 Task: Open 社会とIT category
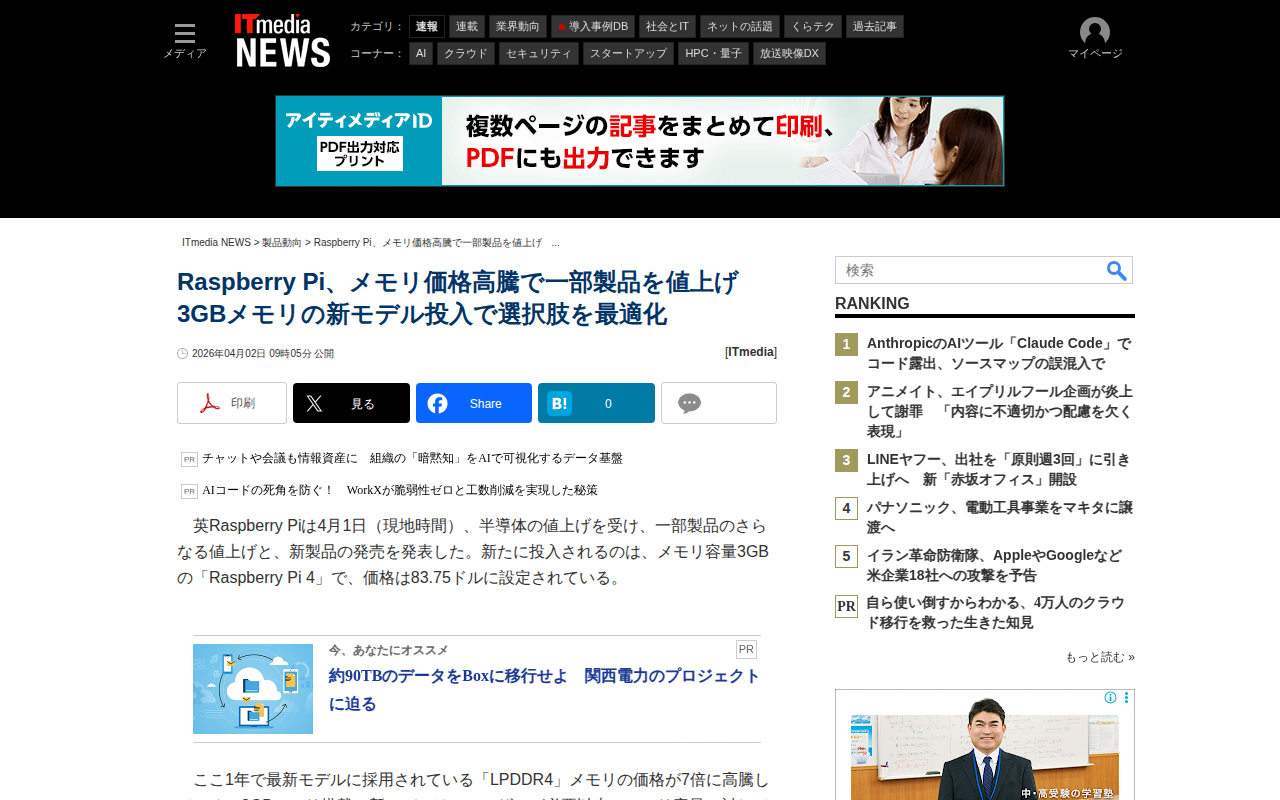point(667,27)
